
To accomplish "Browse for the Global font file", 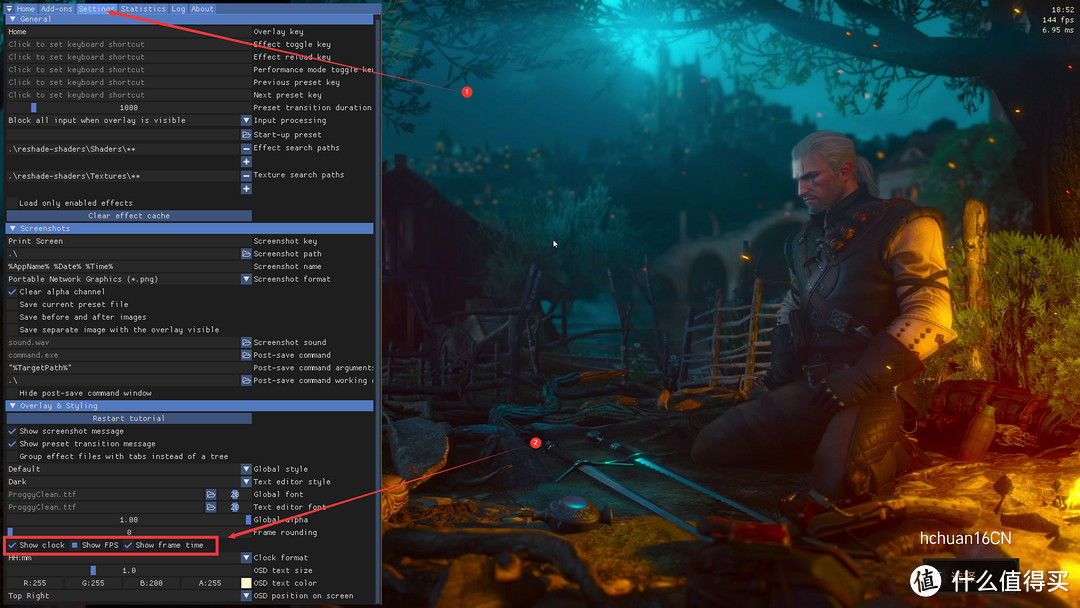I will pyautogui.click(x=211, y=494).
